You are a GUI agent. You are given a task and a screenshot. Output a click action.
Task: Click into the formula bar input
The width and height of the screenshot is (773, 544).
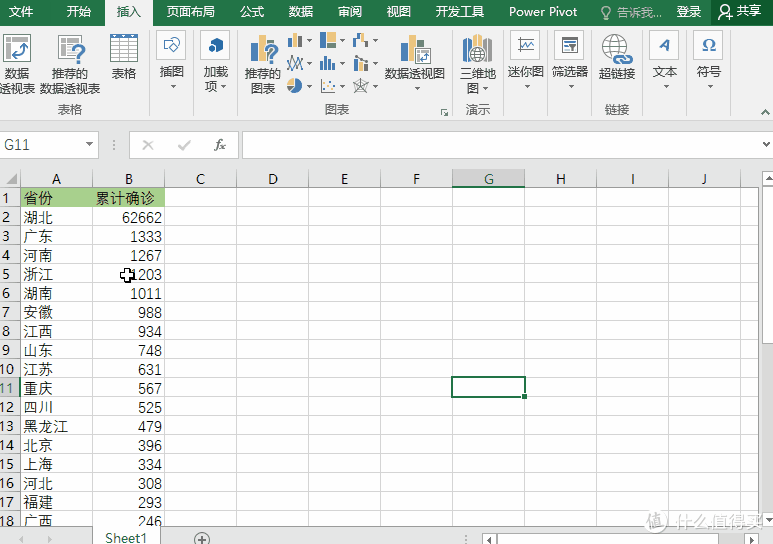tap(500, 145)
